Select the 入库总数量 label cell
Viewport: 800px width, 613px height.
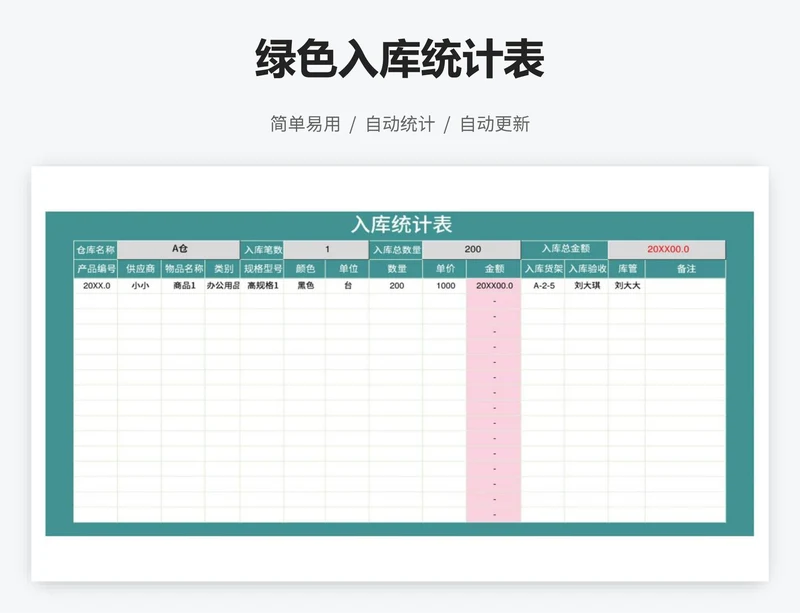point(396,250)
